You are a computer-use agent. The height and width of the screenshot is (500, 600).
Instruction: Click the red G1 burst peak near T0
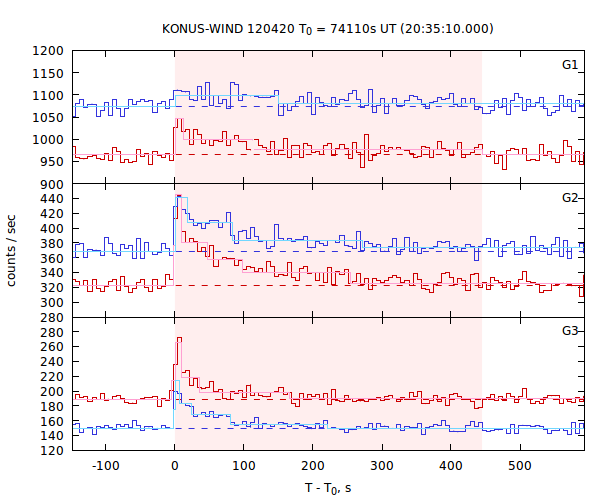[x=179, y=119]
